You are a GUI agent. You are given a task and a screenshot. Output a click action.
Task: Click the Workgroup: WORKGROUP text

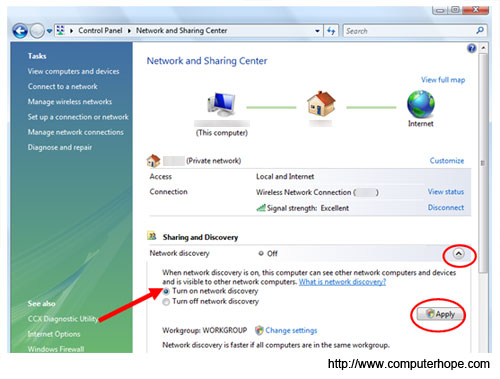point(205,330)
